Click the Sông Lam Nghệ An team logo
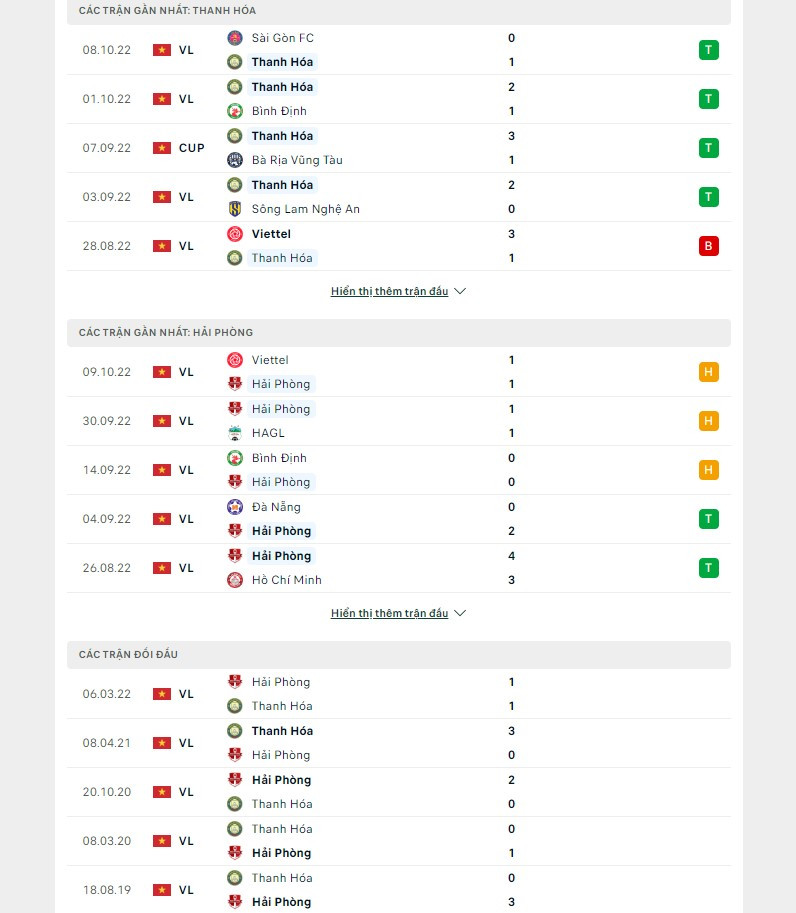 pyautogui.click(x=235, y=209)
